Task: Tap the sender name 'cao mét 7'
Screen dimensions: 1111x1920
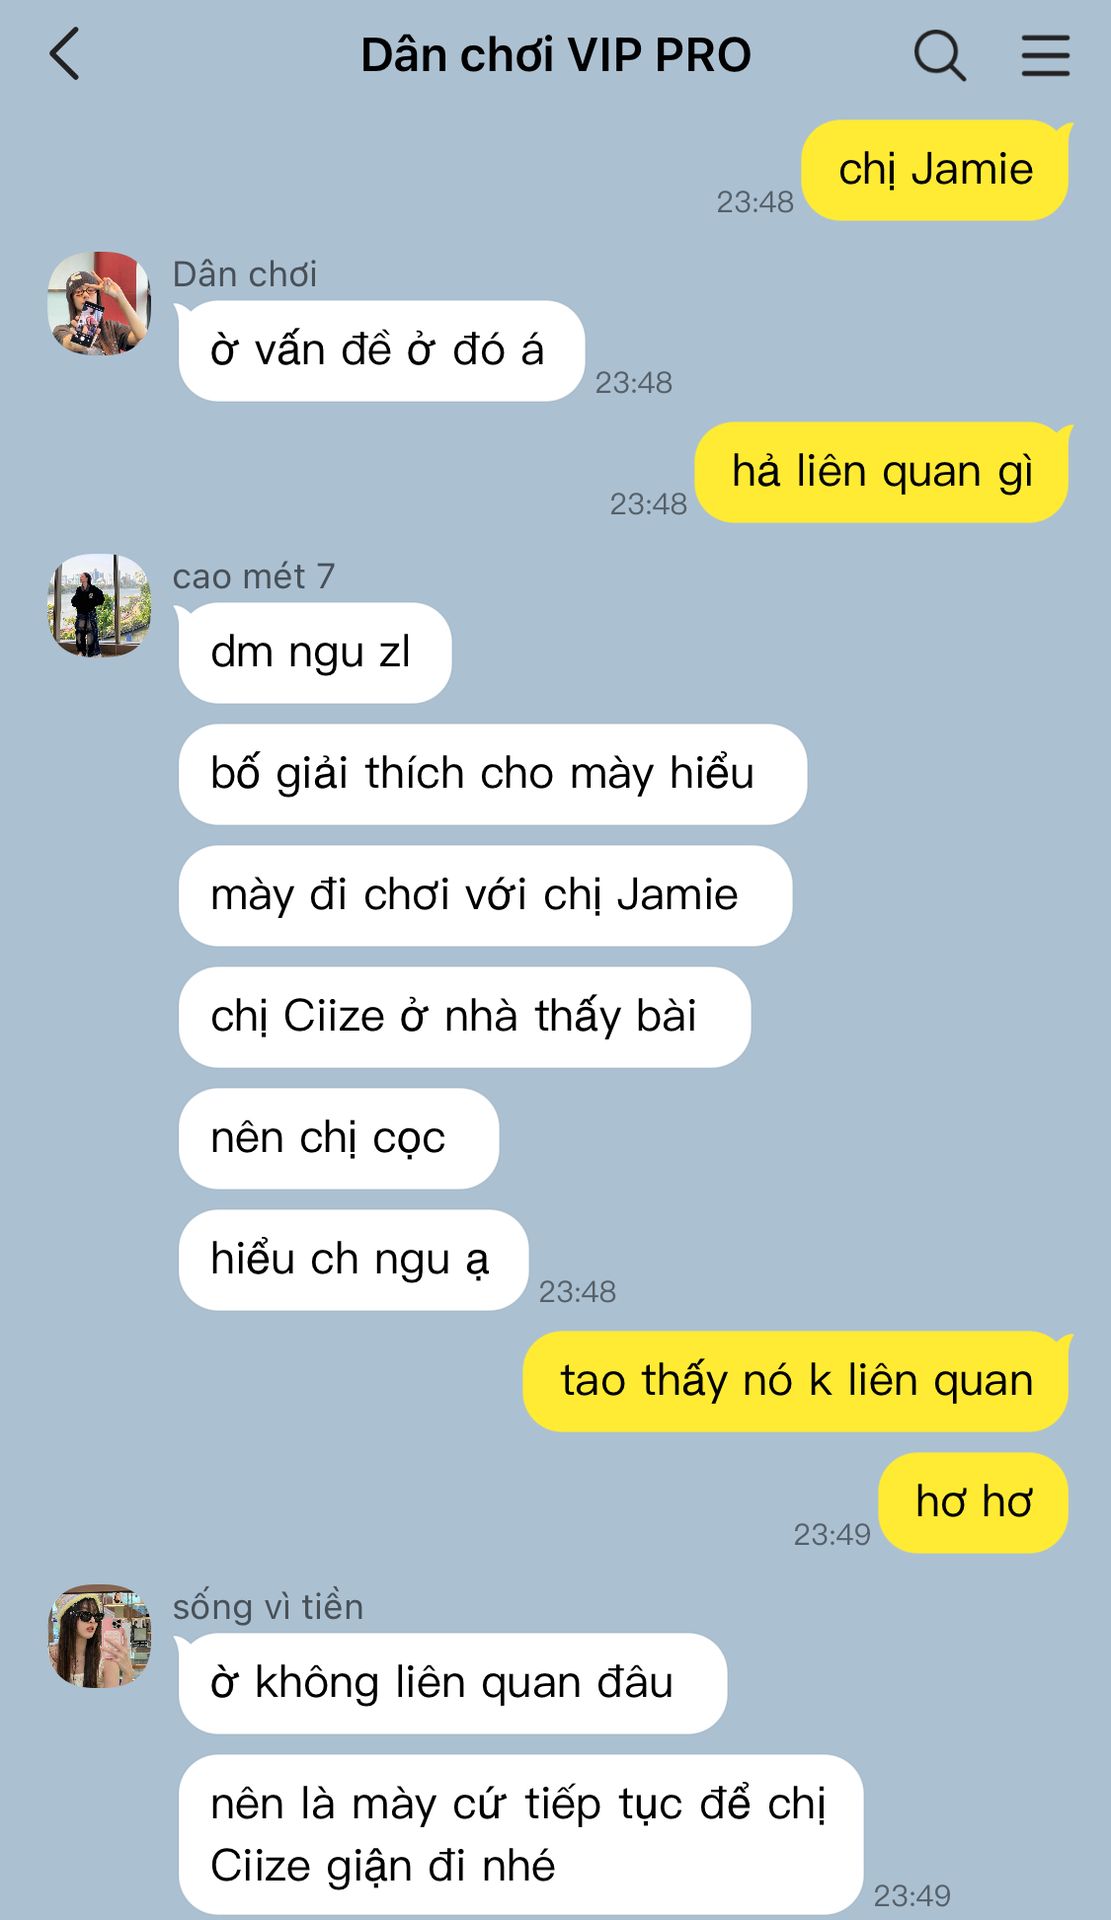Action: [254, 576]
